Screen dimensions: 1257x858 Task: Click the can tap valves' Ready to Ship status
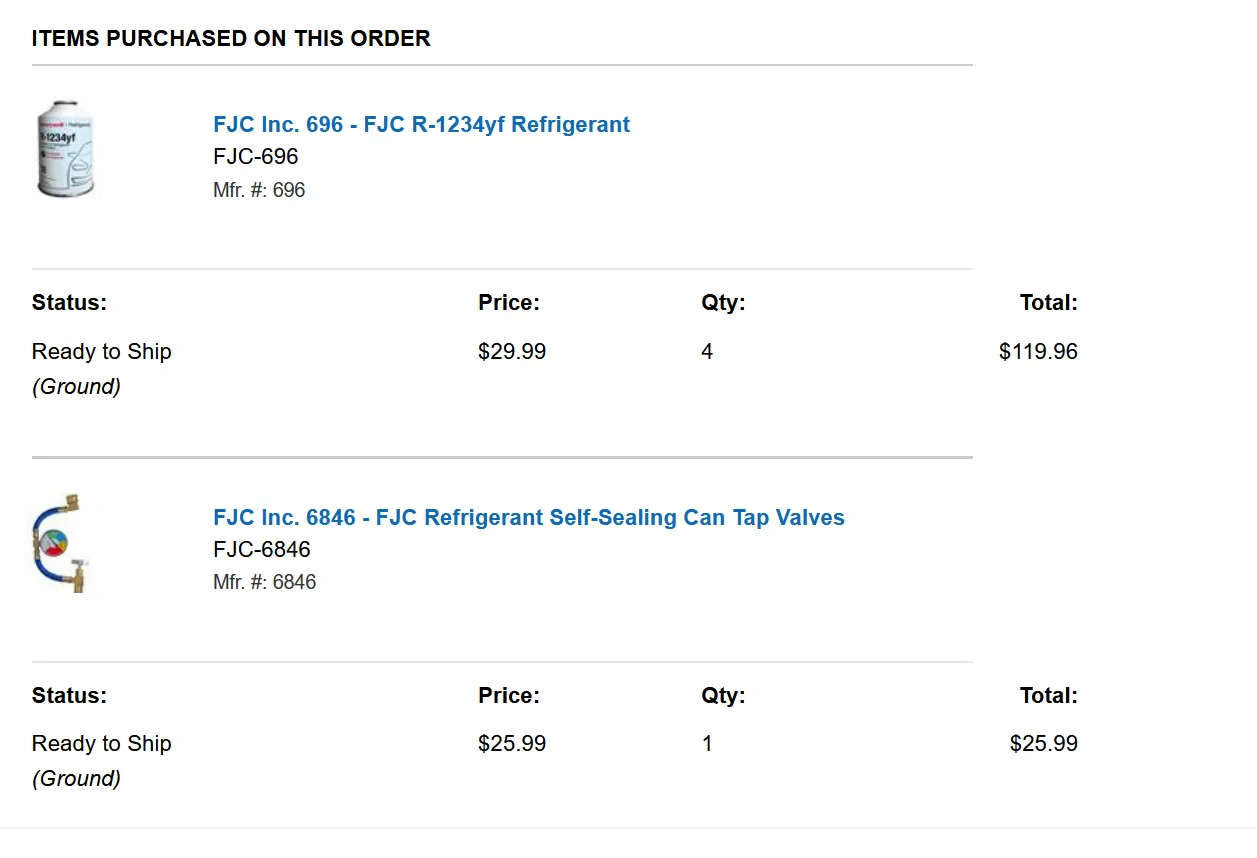[x=102, y=744]
